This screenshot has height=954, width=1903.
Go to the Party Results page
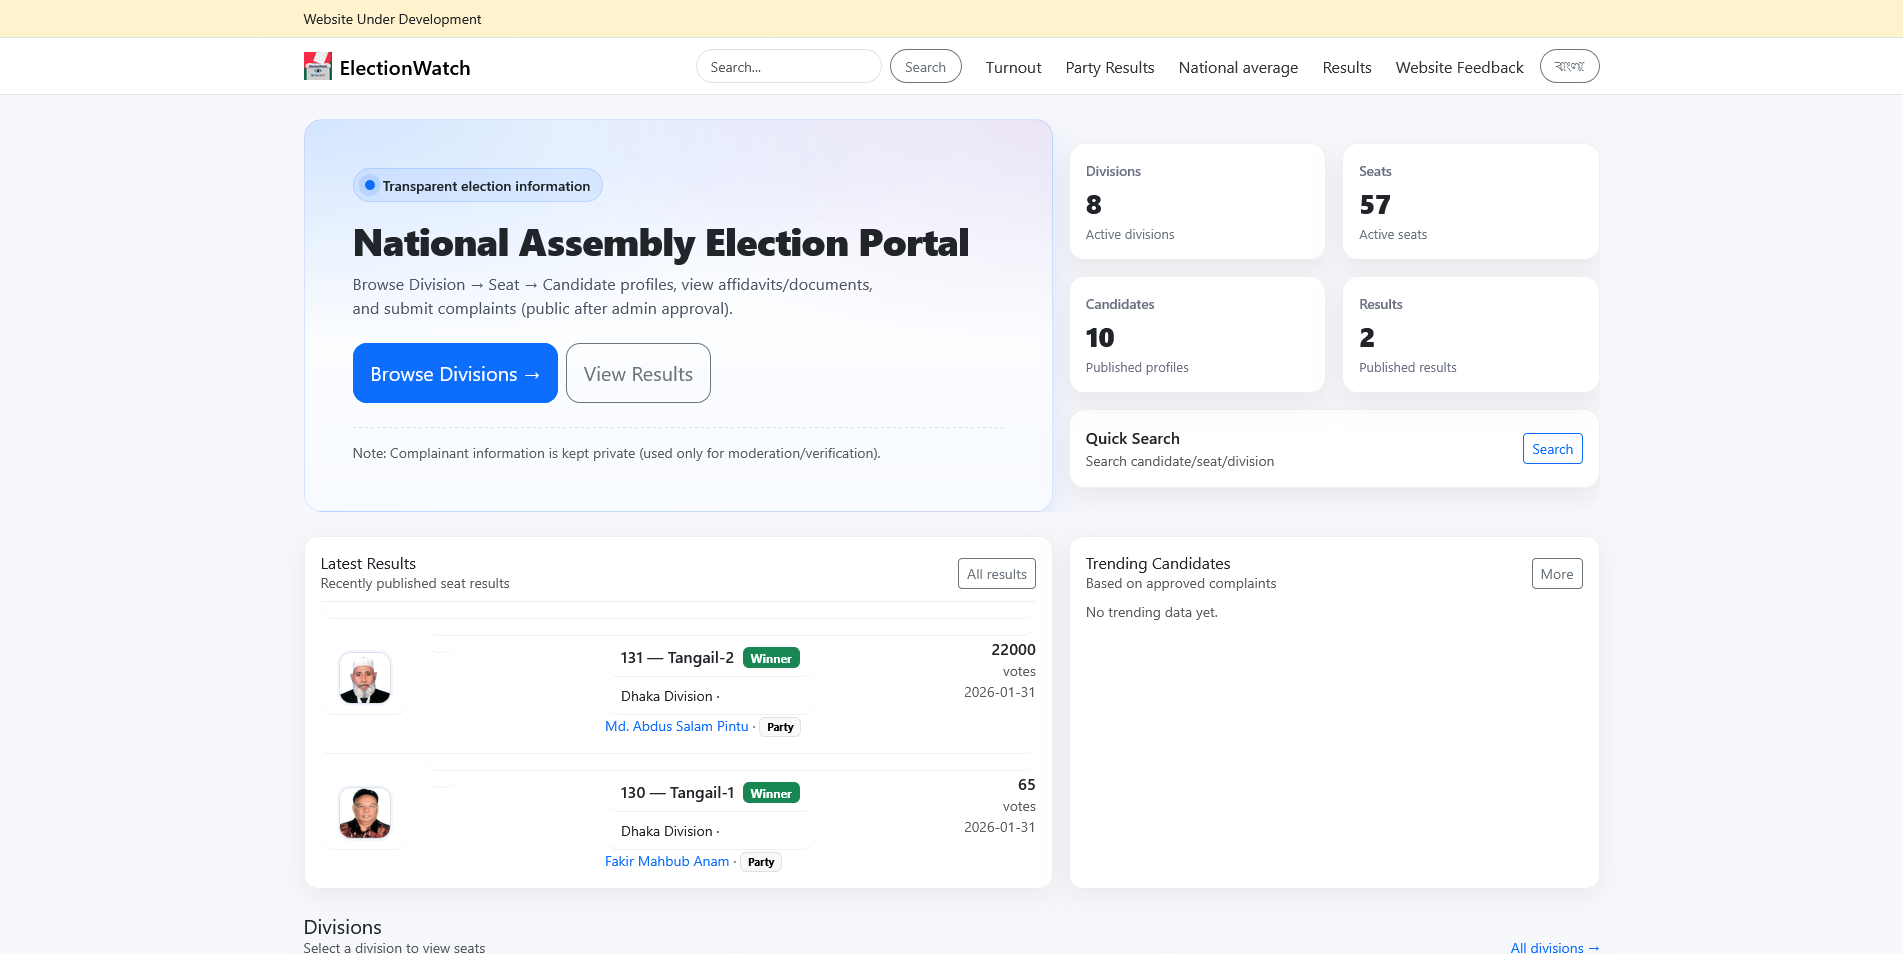click(x=1109, y=68)
